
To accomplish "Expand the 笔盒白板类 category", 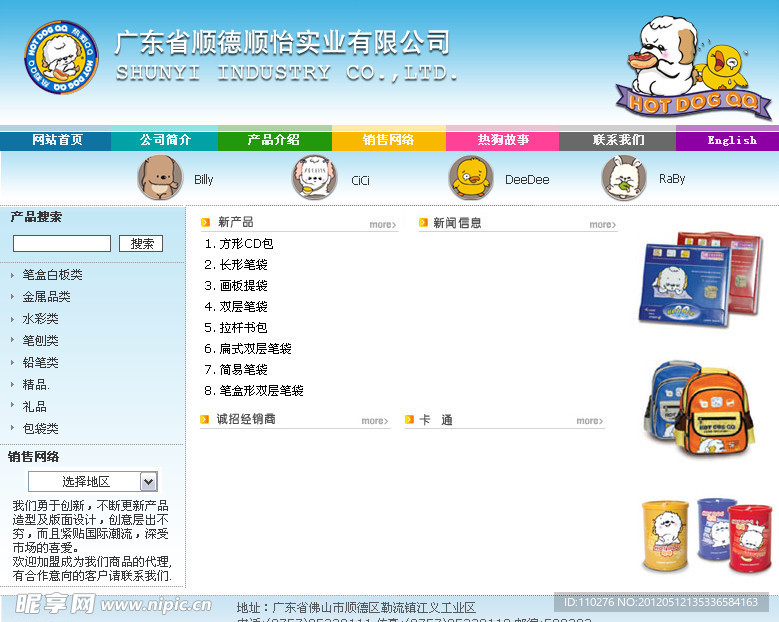I will [x=52, y=275].
